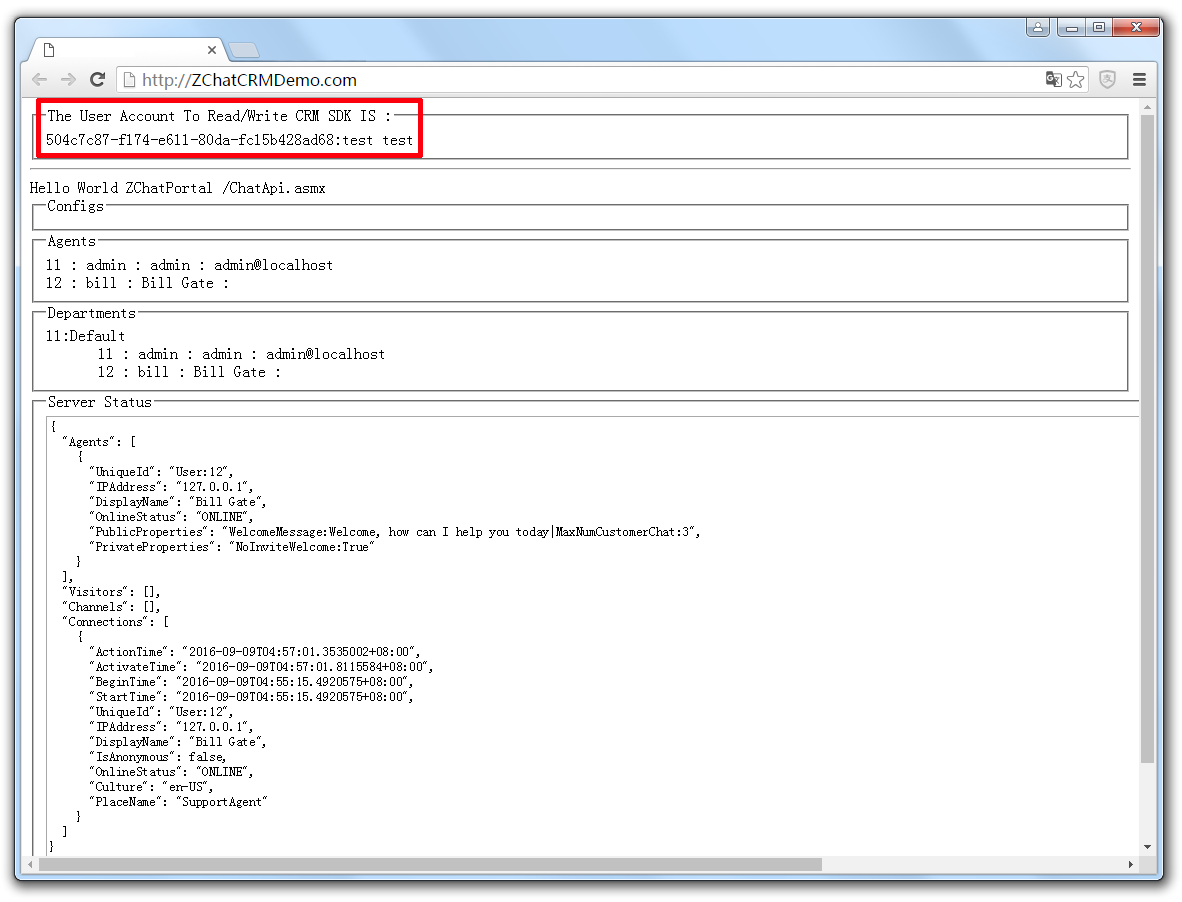Image resolution: width=1182 pixels, height=902 pixels.
Task: Click the 'ActivateTime' JSON line
Action: 261,667
